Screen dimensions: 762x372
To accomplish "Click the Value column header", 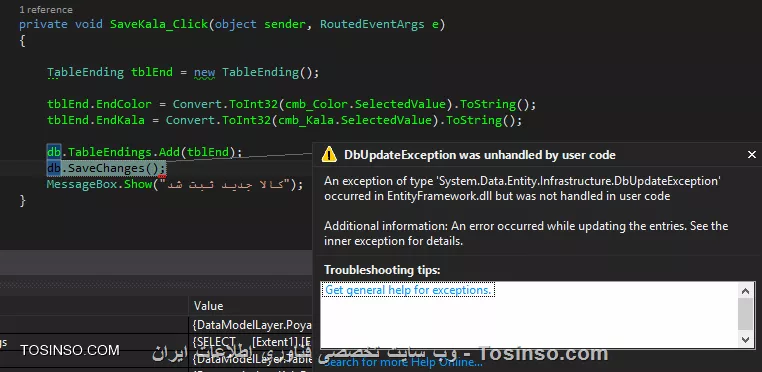I will point(208,306).
